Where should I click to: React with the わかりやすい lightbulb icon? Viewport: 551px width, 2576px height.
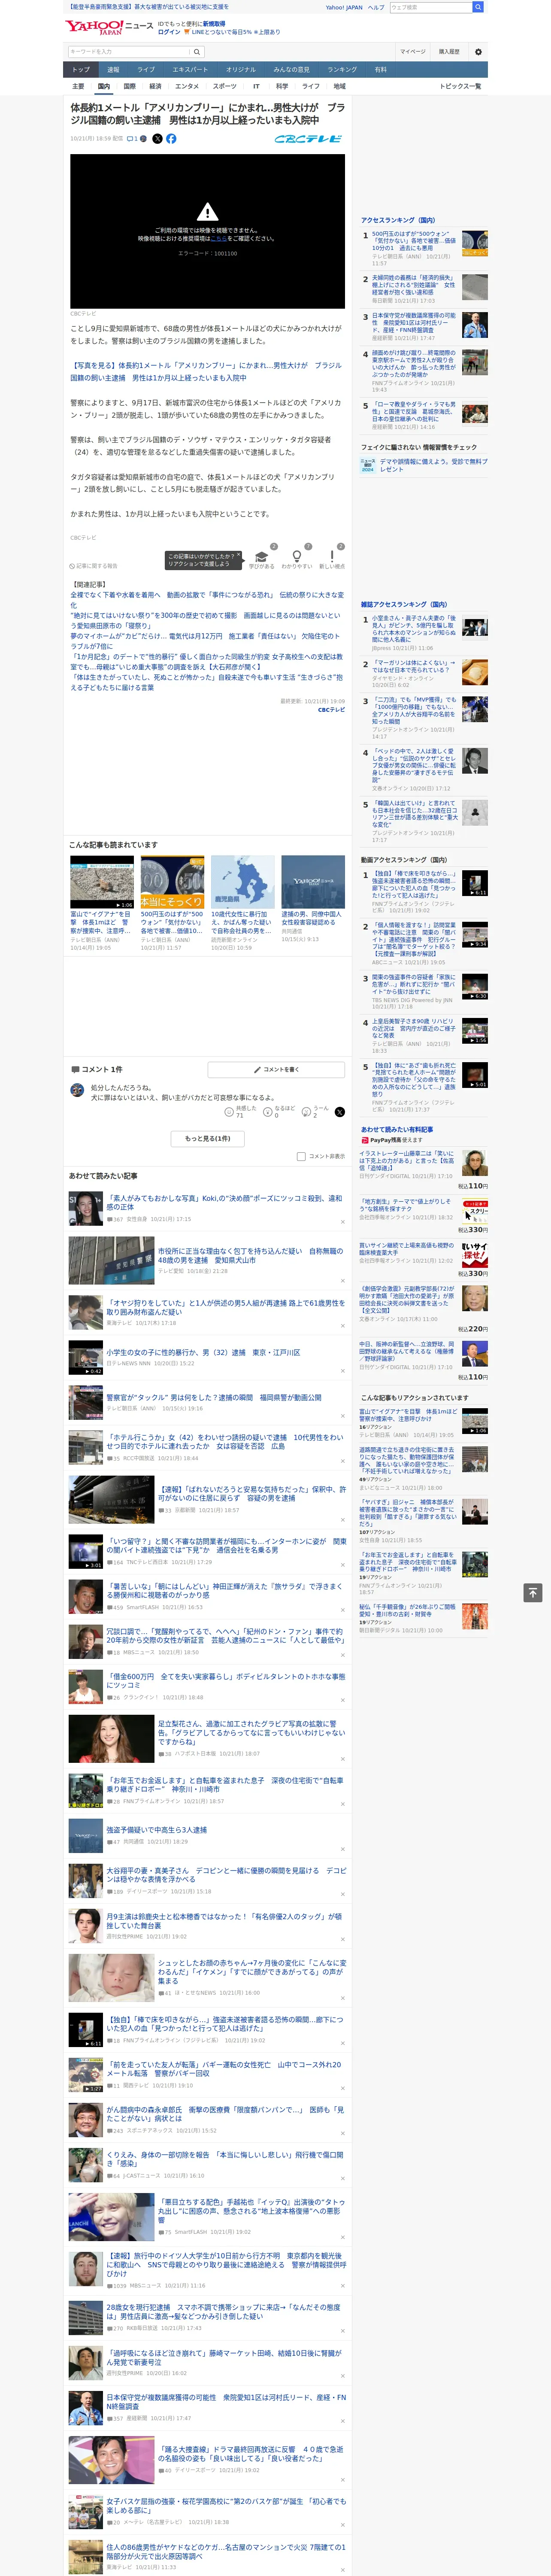(296, 556)
